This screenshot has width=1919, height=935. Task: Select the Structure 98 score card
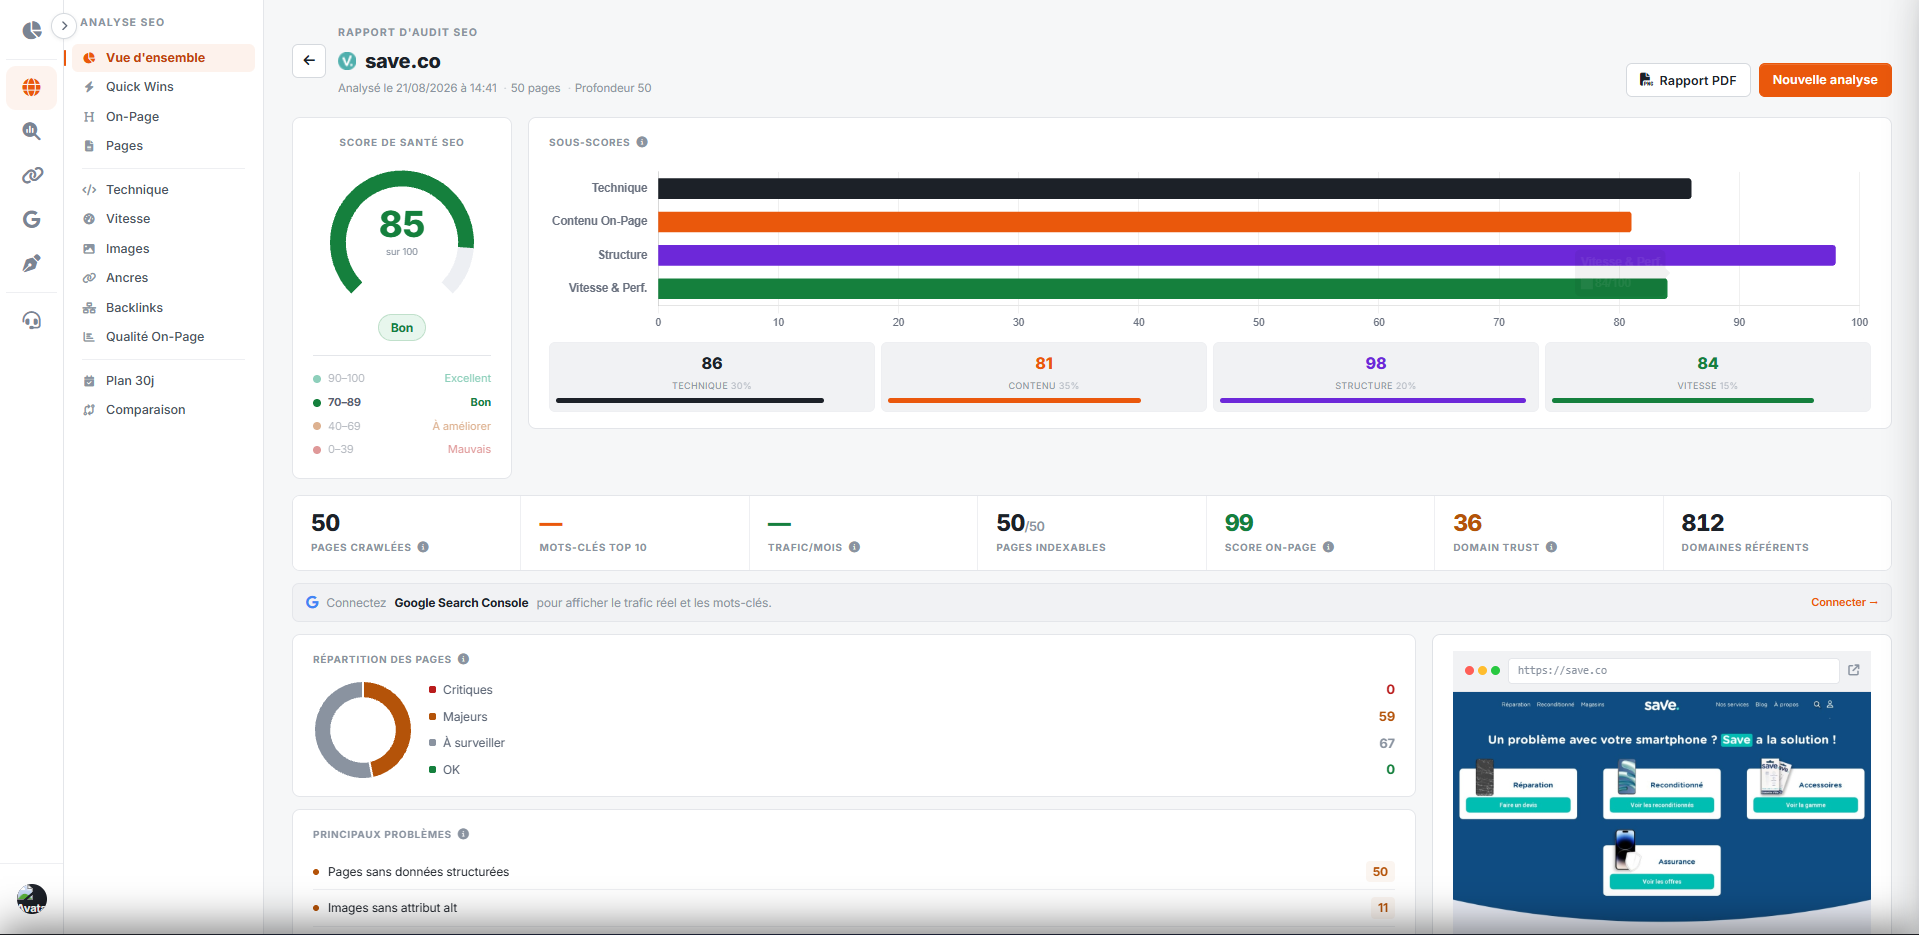pyautogui.click(x=1376, y=377)
